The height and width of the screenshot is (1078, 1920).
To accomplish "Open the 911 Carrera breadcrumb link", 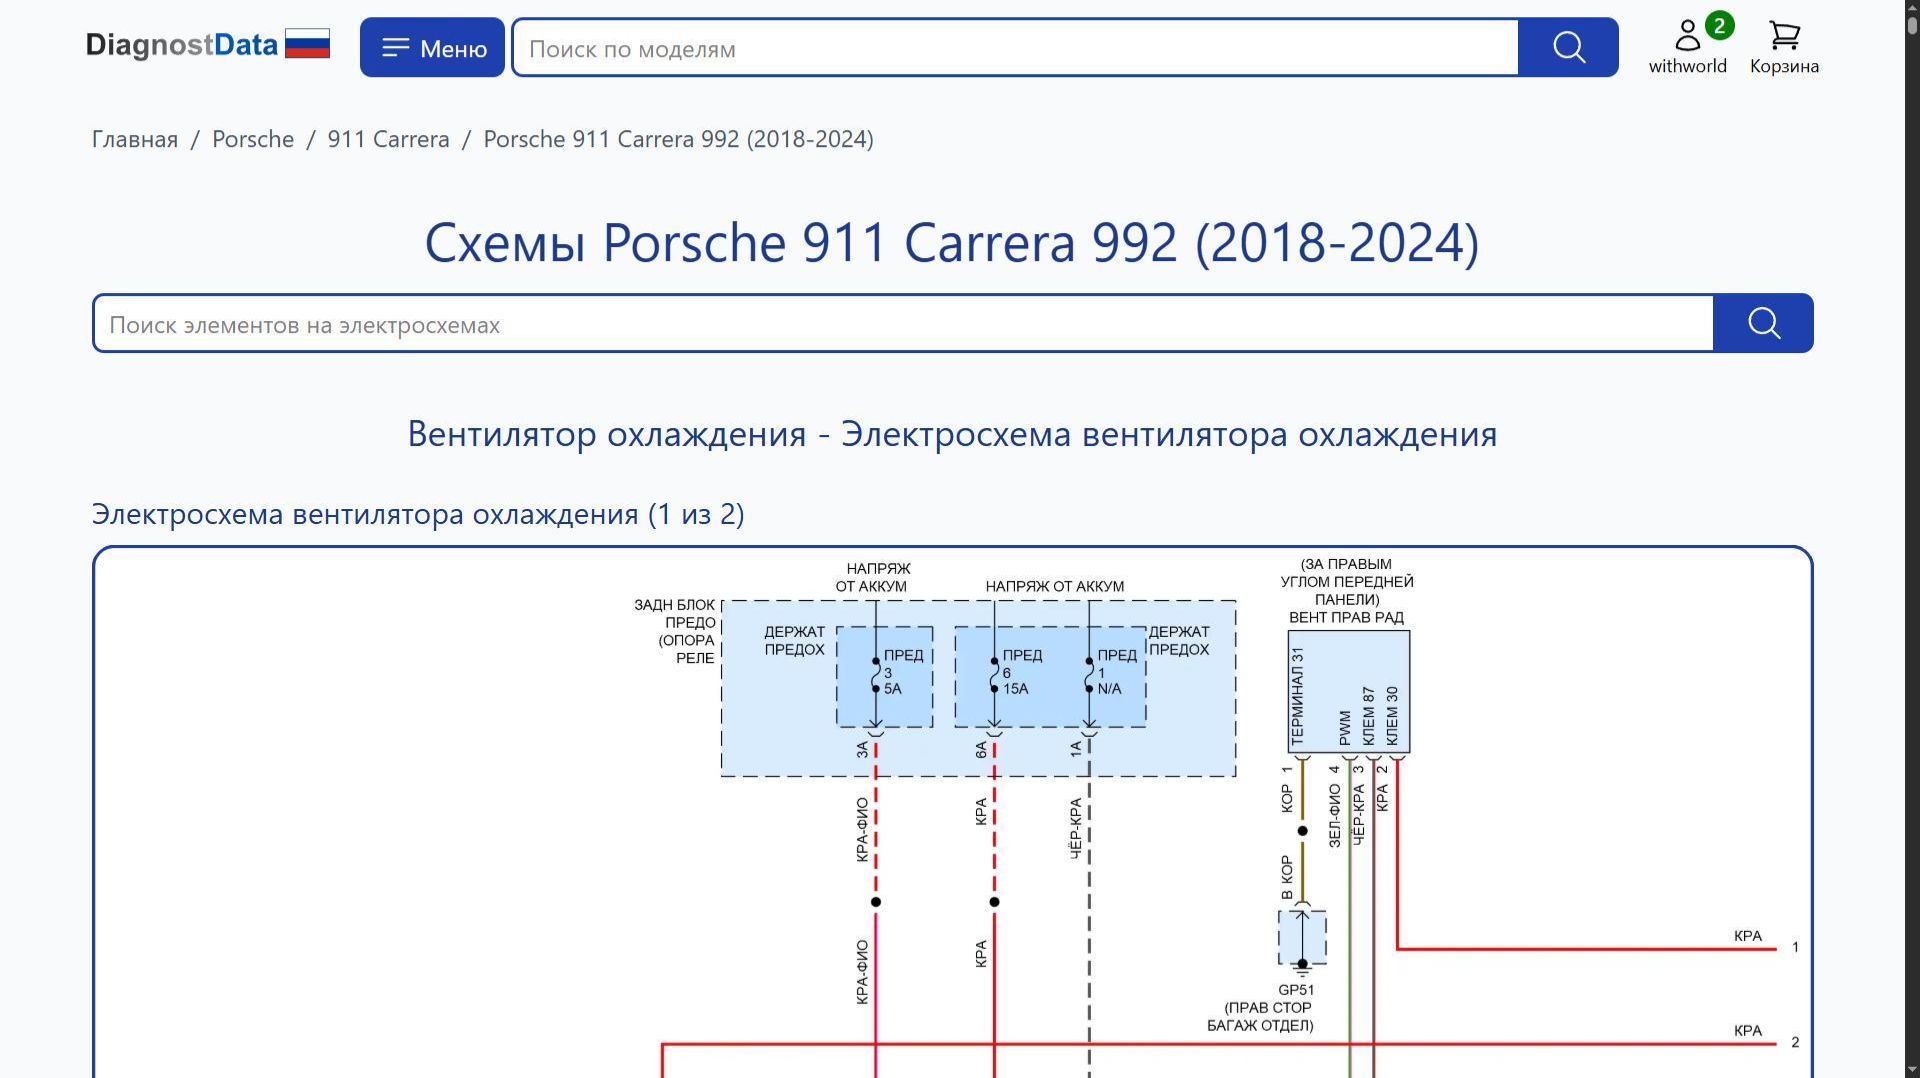I will (388, 139).
